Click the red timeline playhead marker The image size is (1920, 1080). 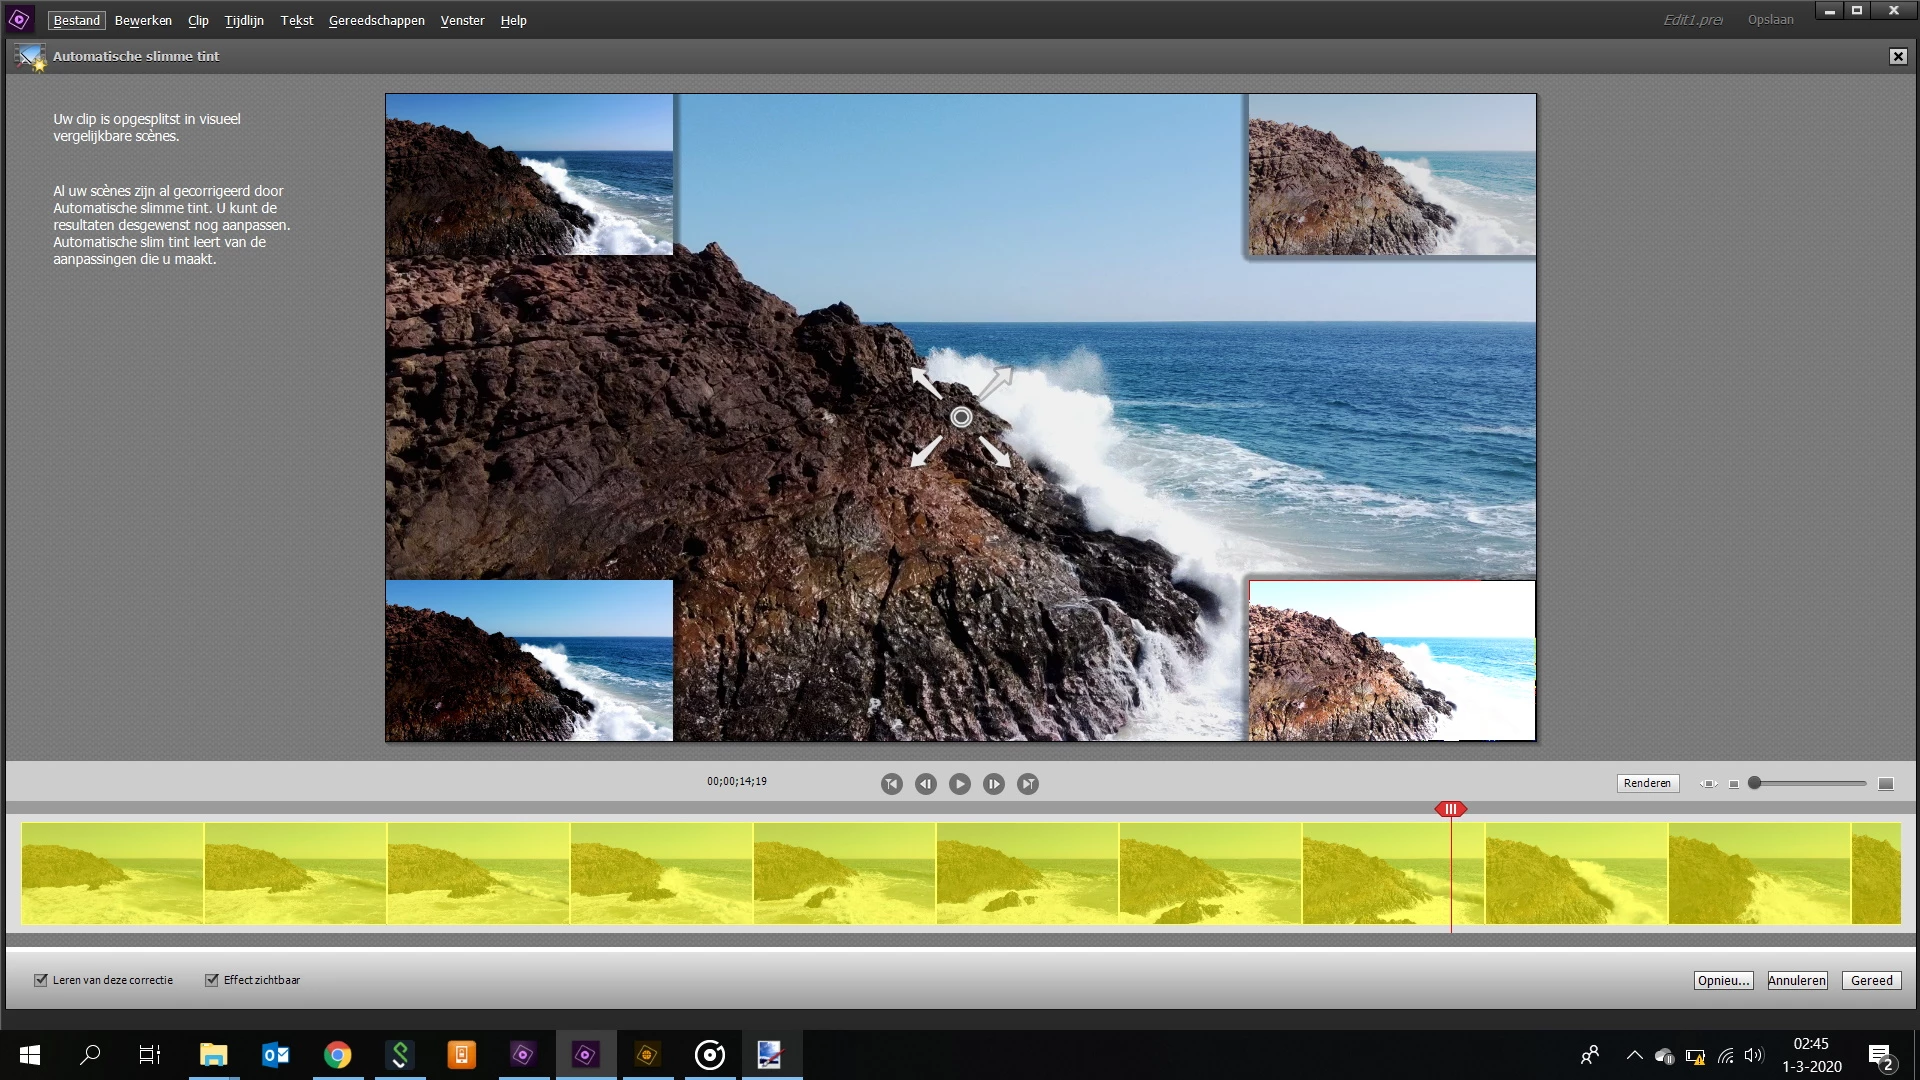[1450, 809]
